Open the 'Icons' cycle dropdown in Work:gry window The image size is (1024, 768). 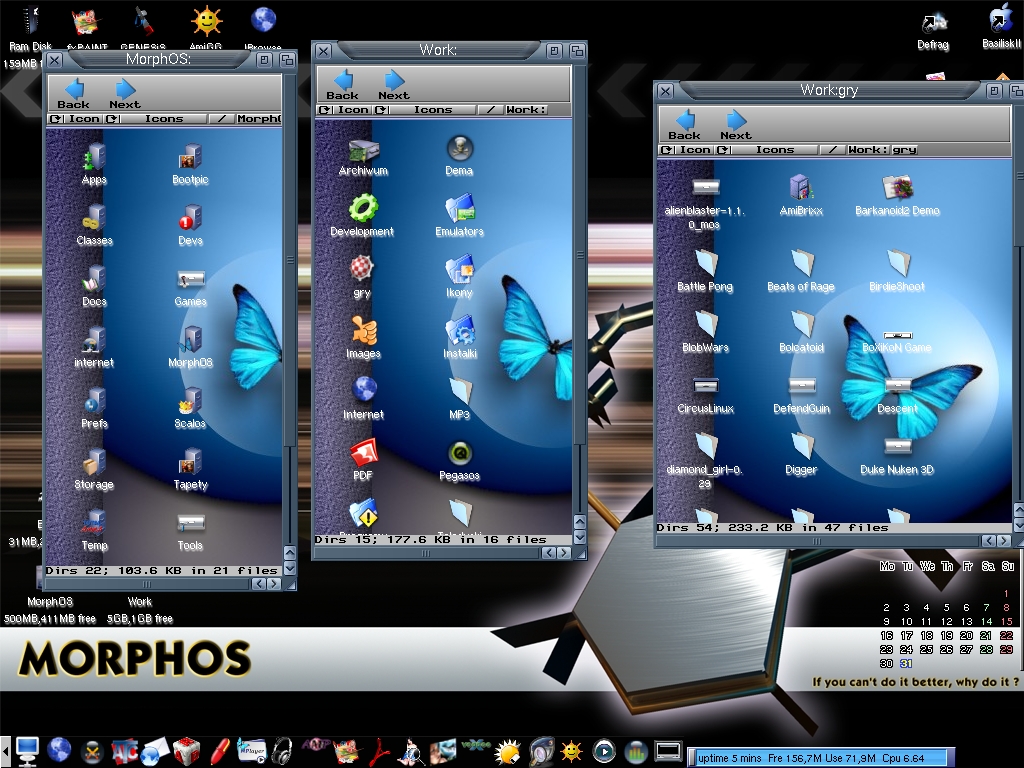767,150
